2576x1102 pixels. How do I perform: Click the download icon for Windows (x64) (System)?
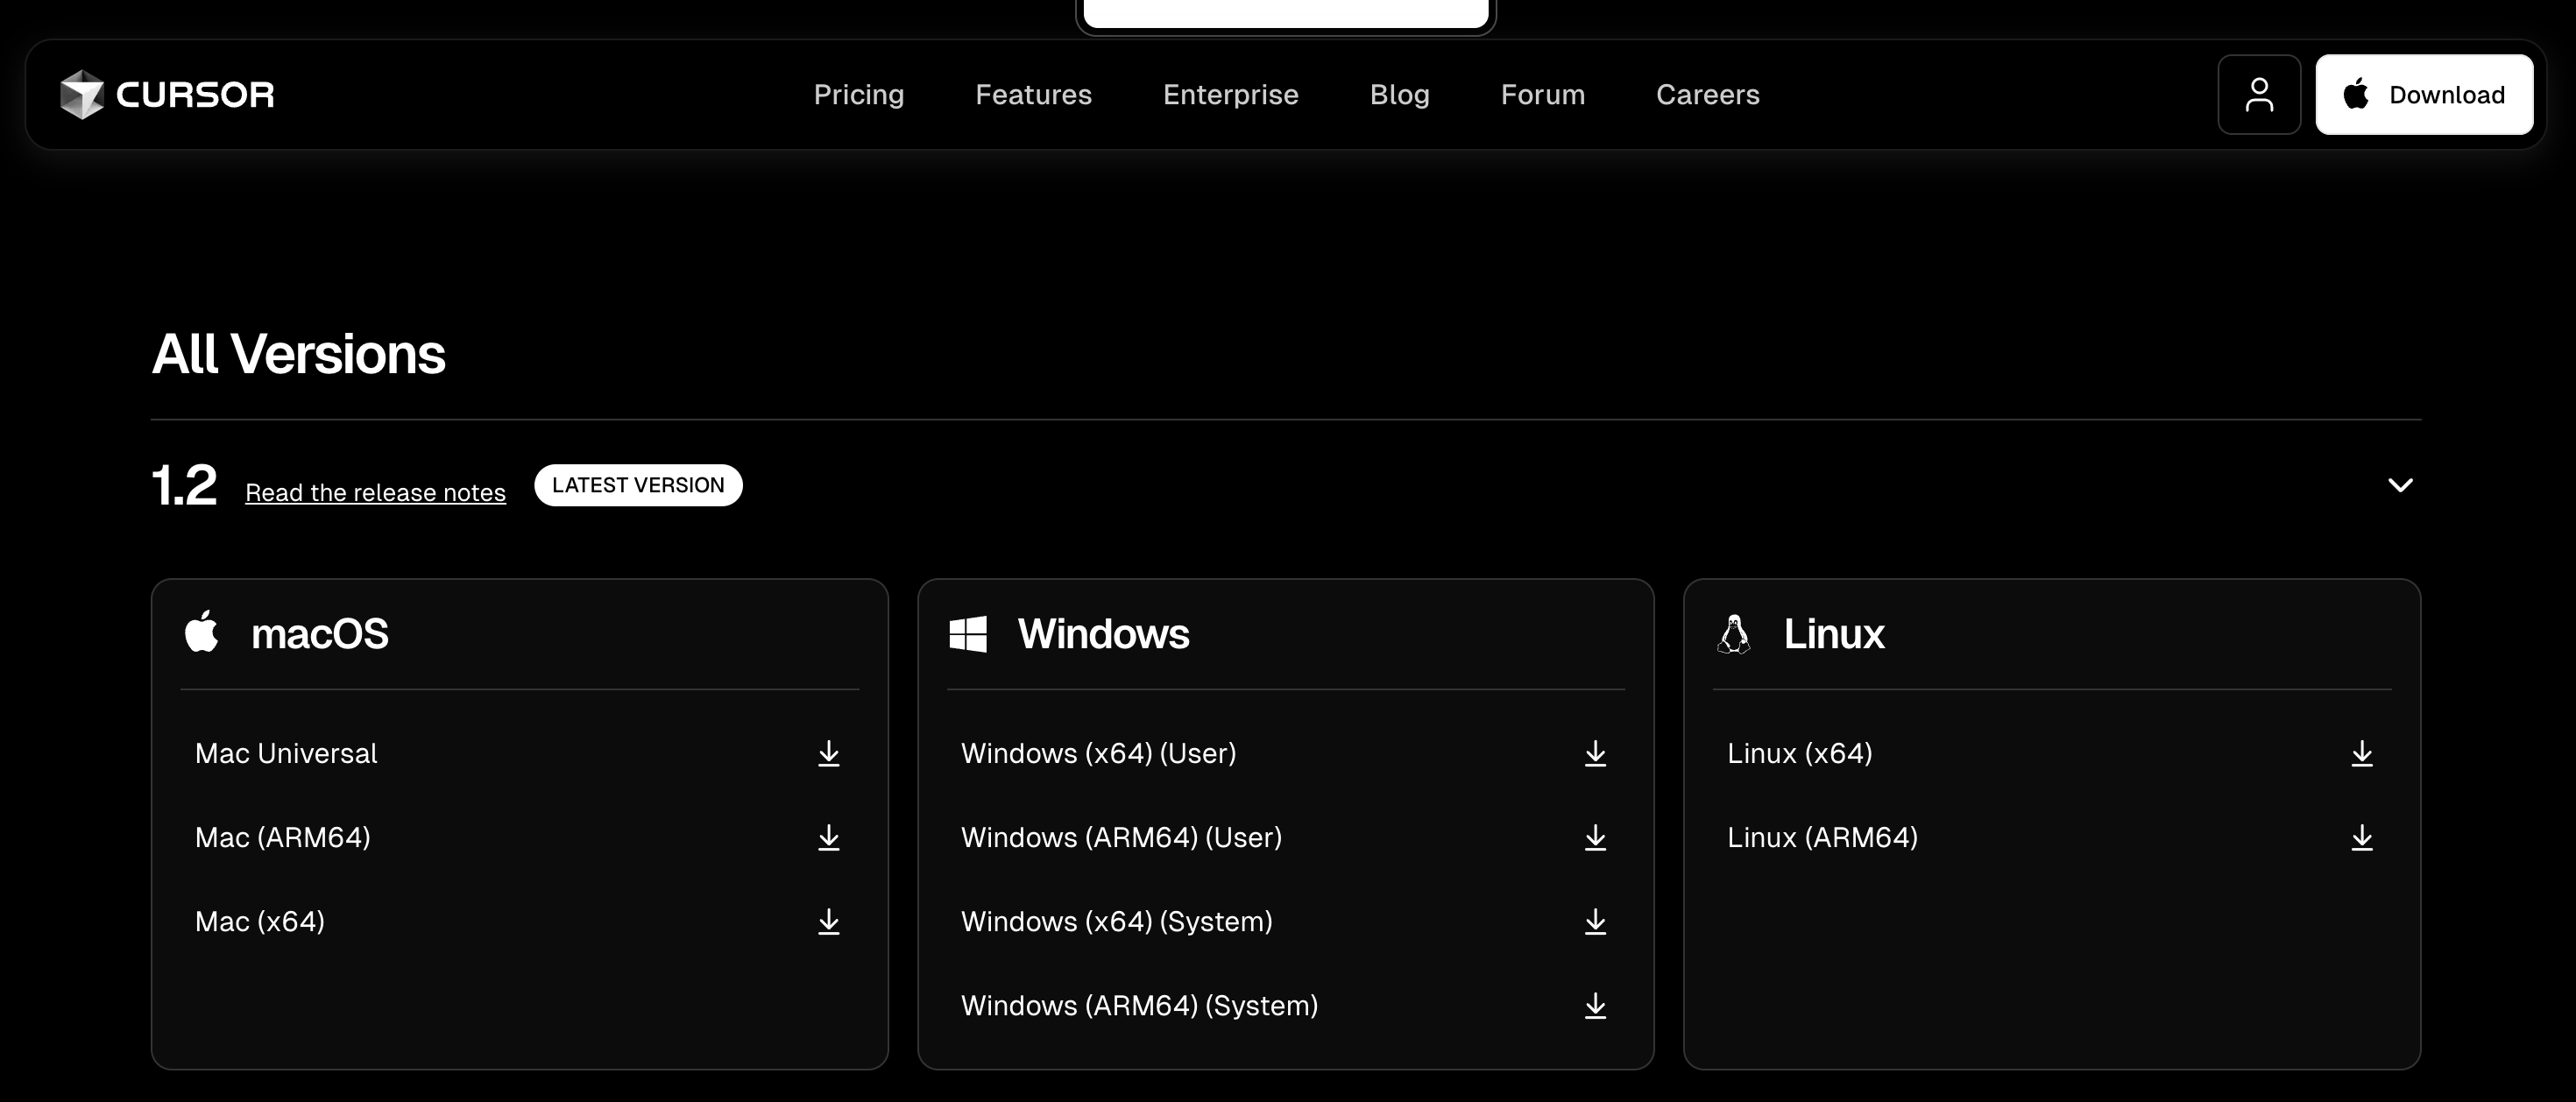click(x=1595, y=922)
